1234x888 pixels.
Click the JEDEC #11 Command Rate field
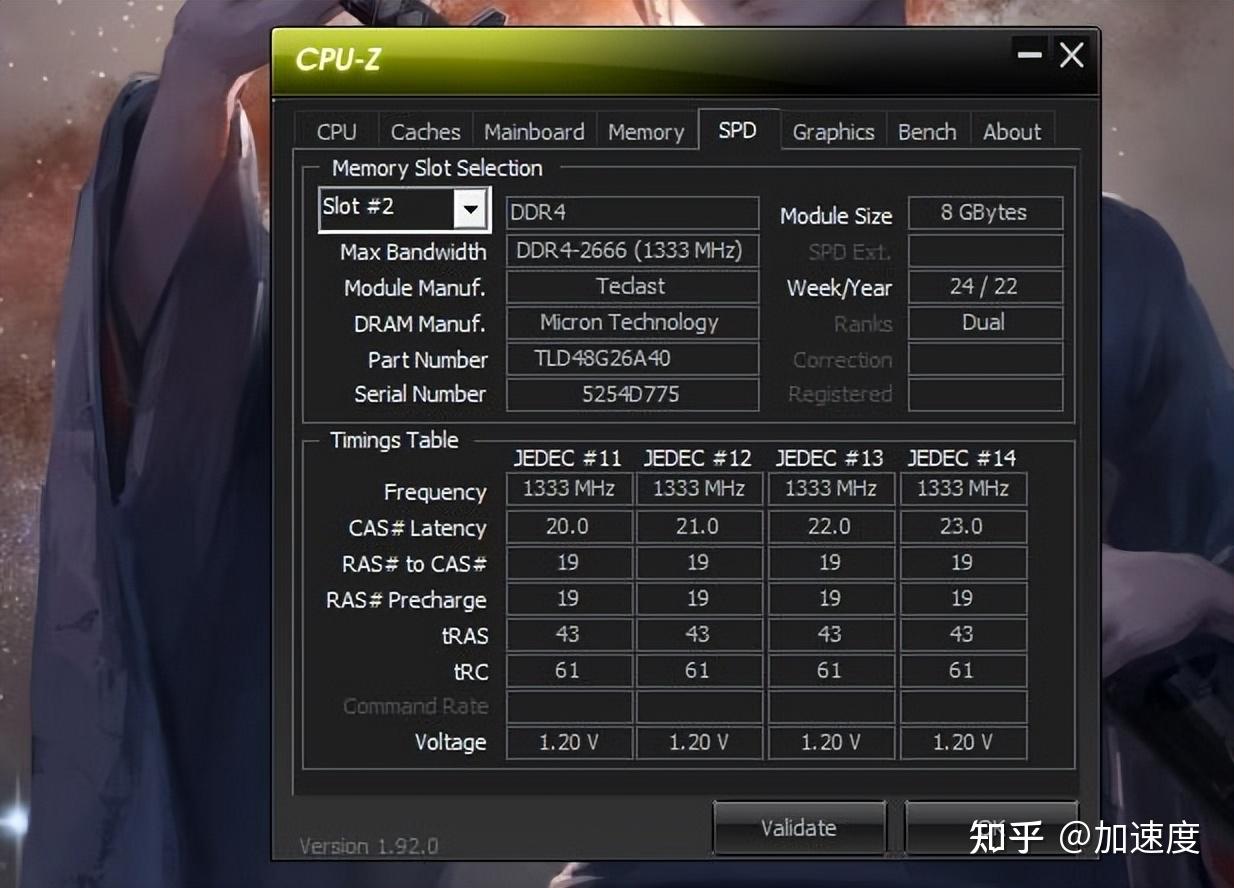569,706
